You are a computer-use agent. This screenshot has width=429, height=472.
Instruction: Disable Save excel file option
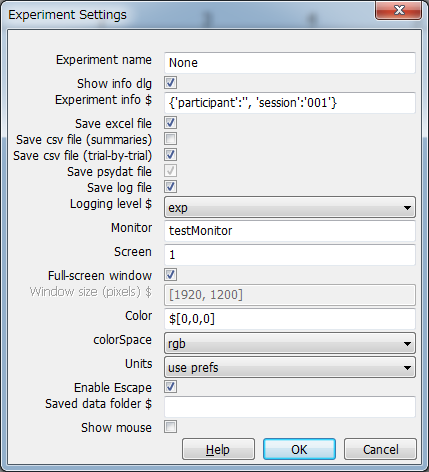(170, 123)
